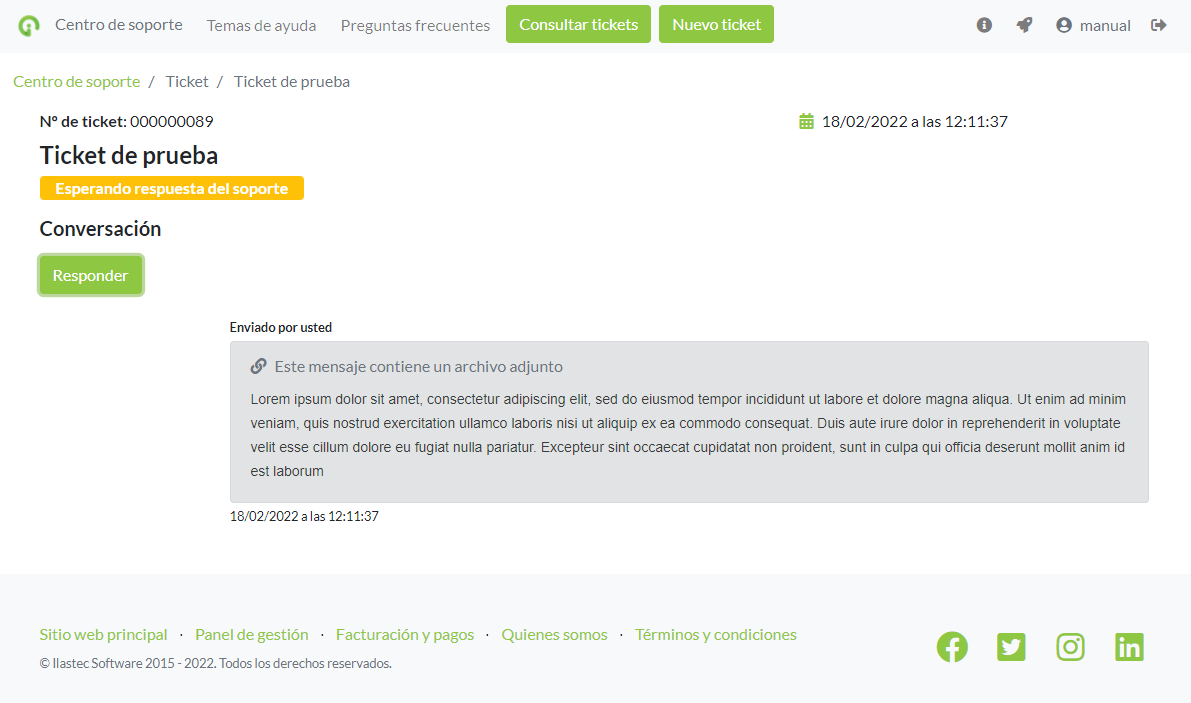Click the calendar icon beside the ticket date

806,120
